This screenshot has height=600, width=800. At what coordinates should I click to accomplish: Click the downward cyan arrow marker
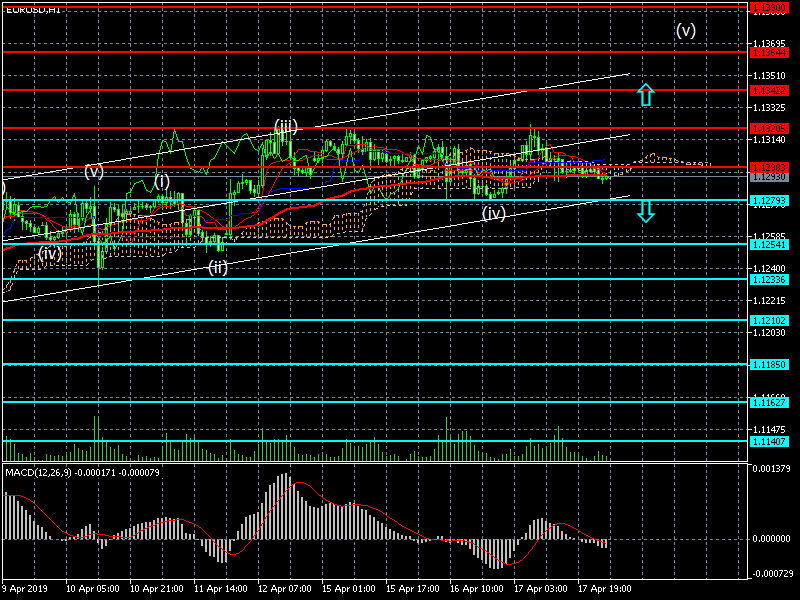click(x=646, y=210)
